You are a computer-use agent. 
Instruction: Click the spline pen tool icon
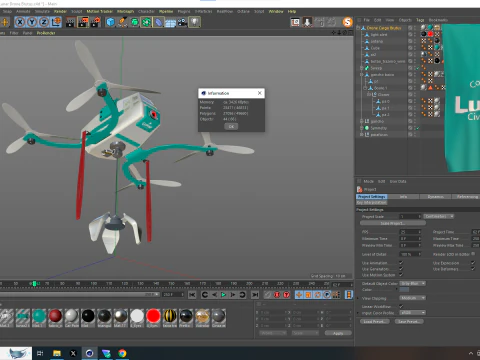pos(122,22)
